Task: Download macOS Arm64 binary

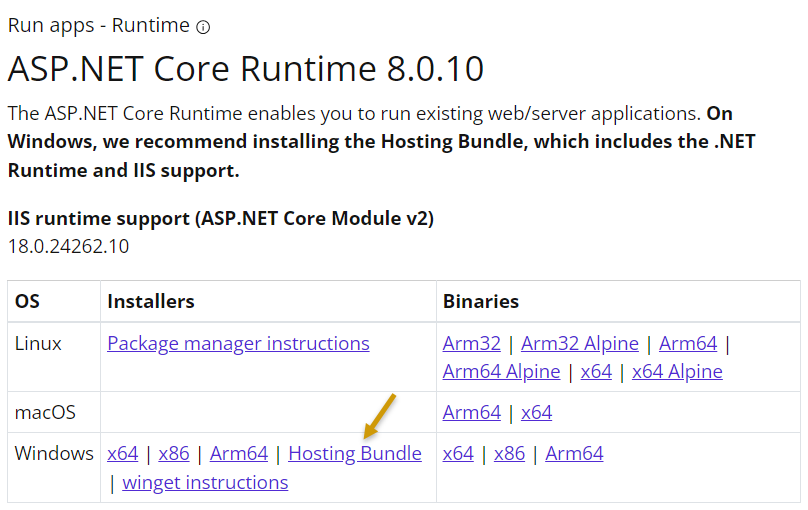Action: click(x=472, y=413)
